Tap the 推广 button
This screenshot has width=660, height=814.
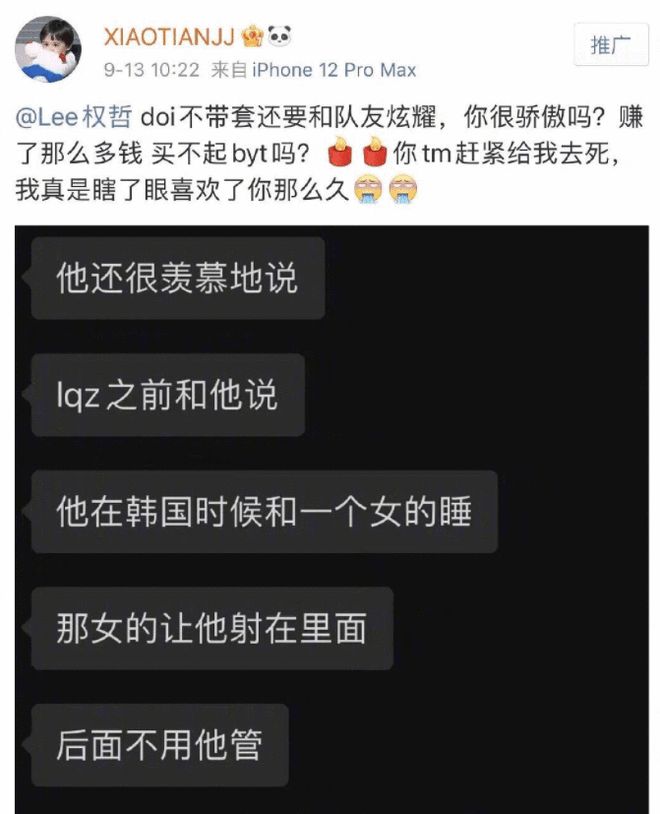click(611, 45)
